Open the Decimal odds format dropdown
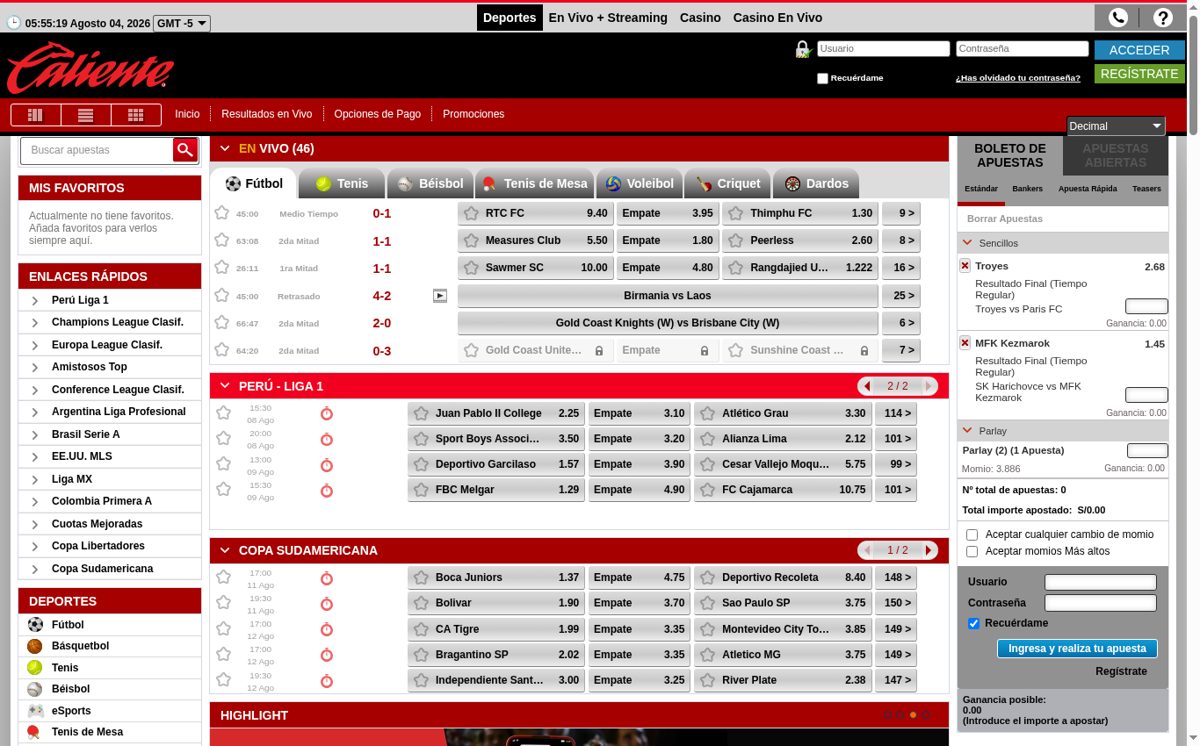1200x746 pixels. [x=1116, y=126]
